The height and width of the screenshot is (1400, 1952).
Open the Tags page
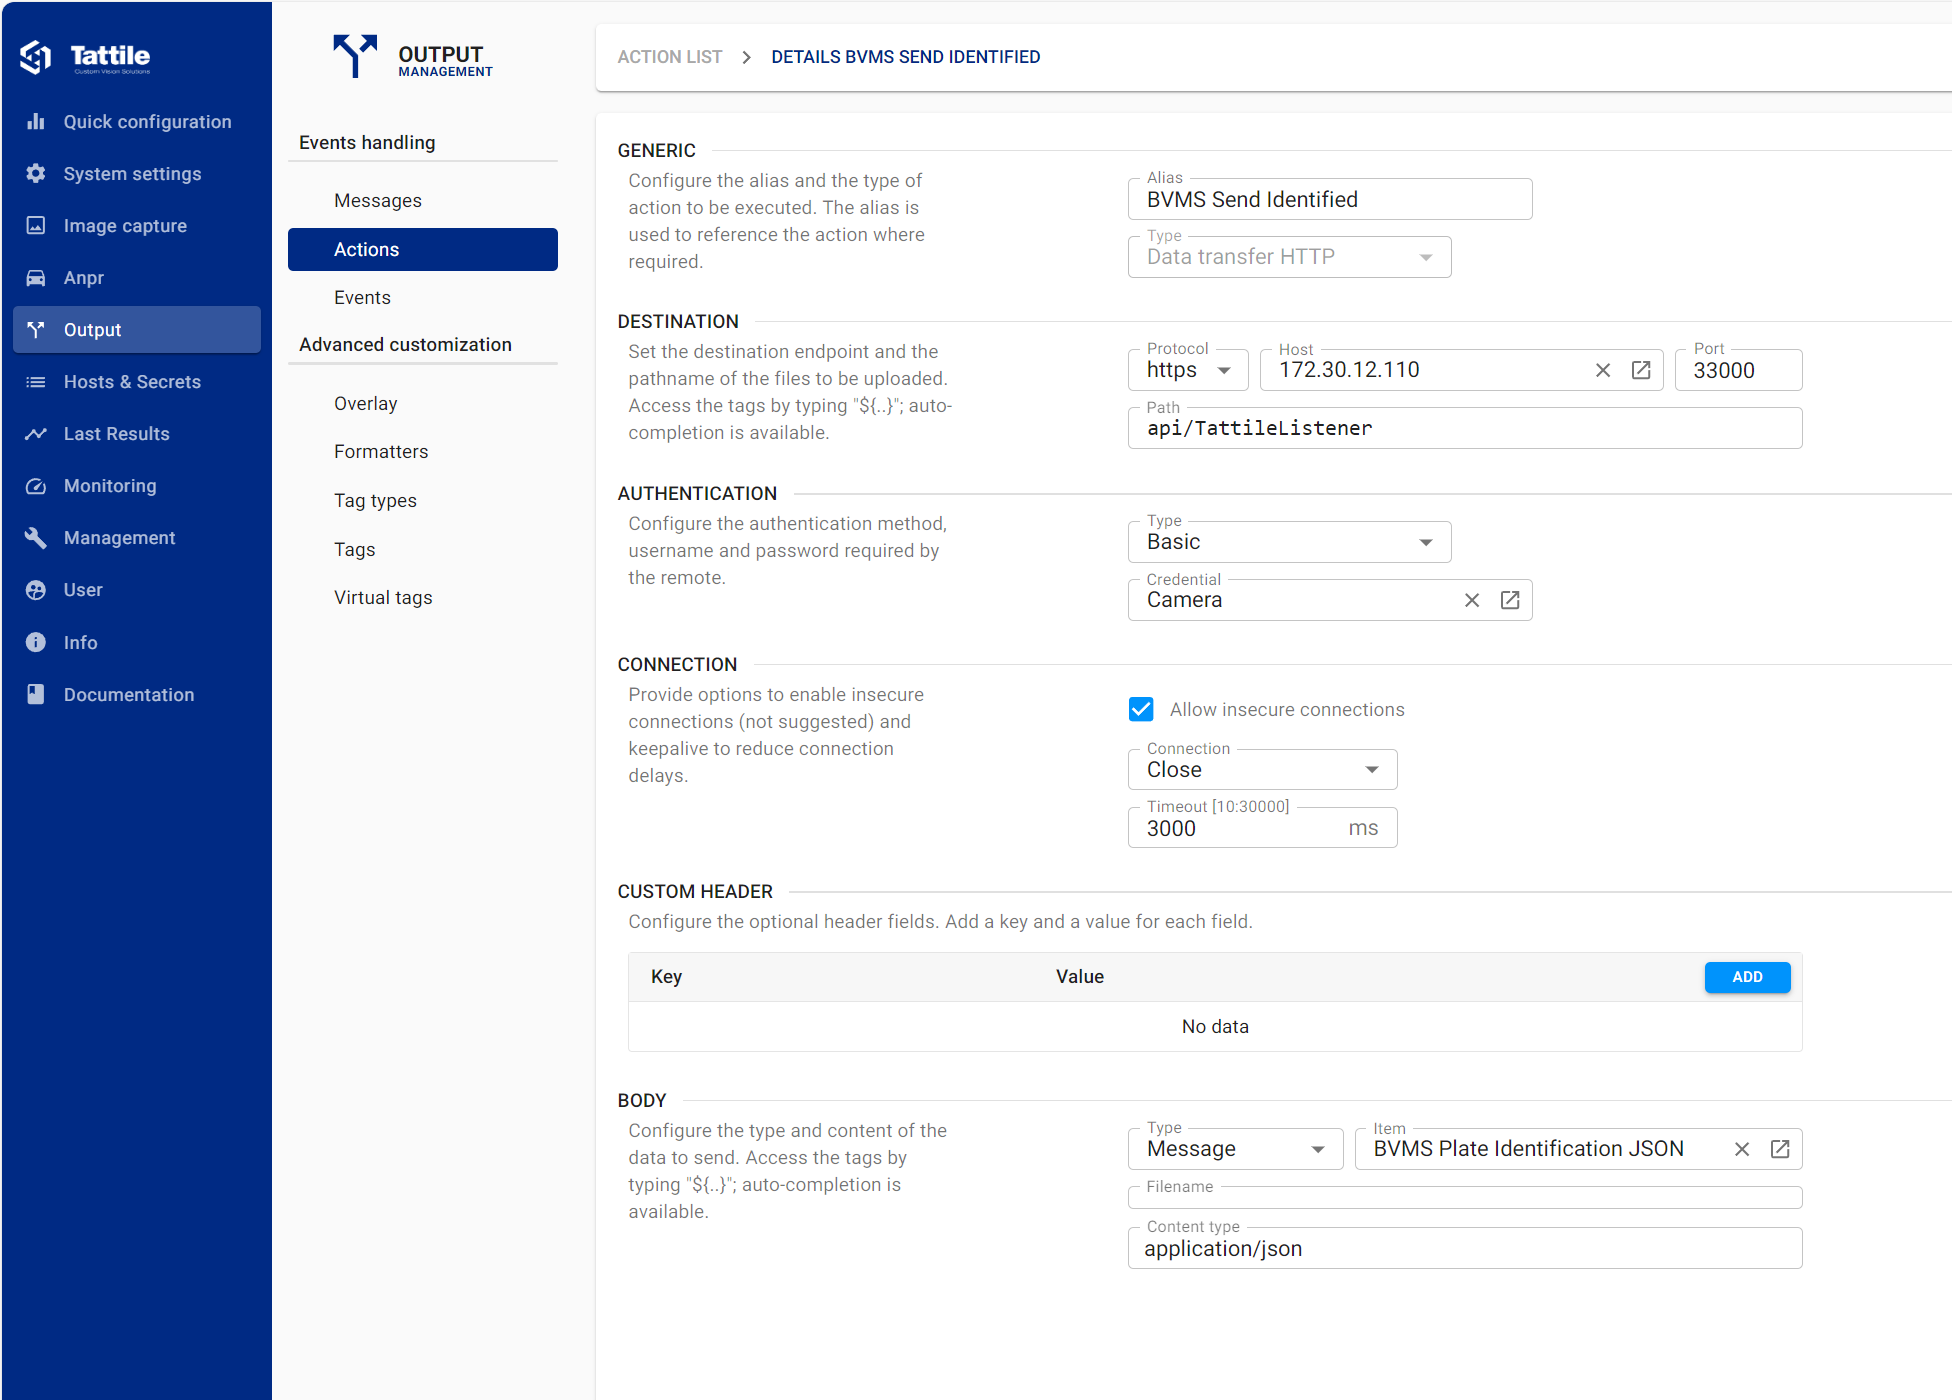click(422, 550)
